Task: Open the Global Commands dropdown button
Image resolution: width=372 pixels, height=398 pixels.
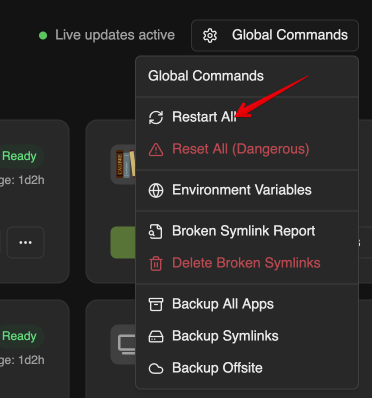Action: tap(275, 35)
